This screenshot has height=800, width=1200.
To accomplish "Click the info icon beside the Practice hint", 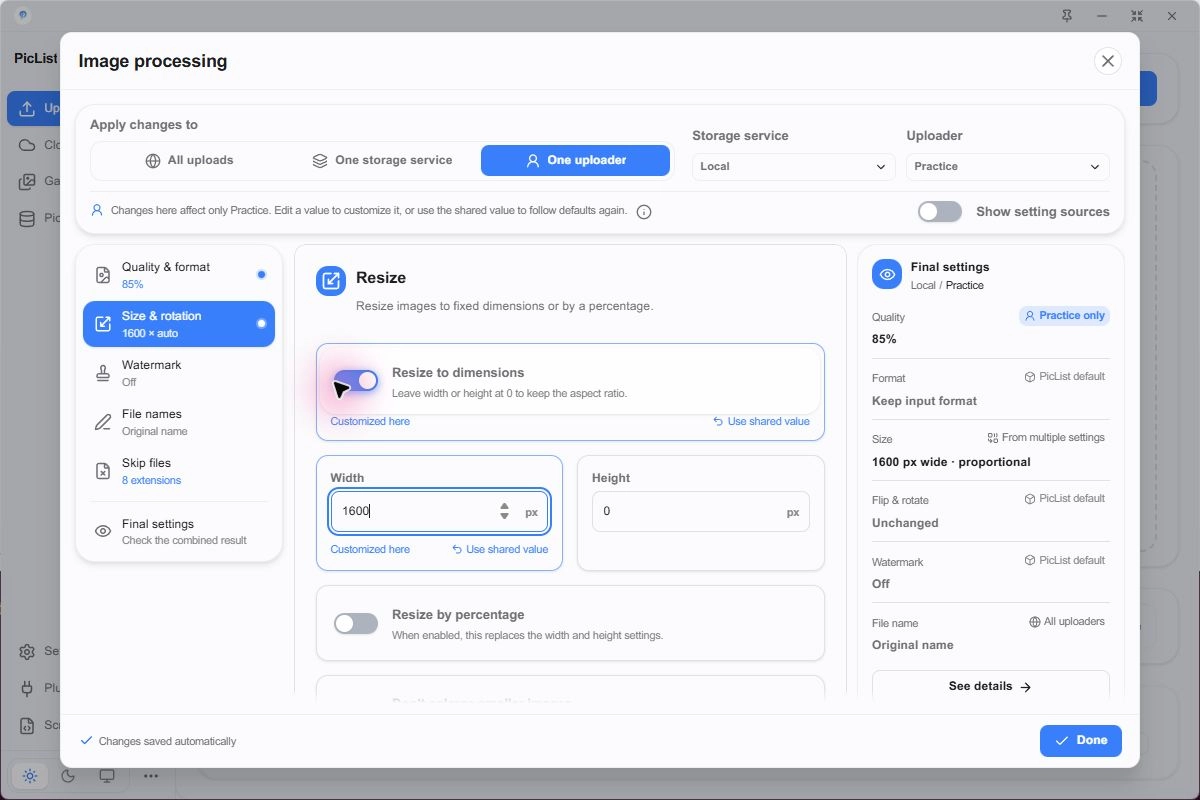I will [644, 212].
